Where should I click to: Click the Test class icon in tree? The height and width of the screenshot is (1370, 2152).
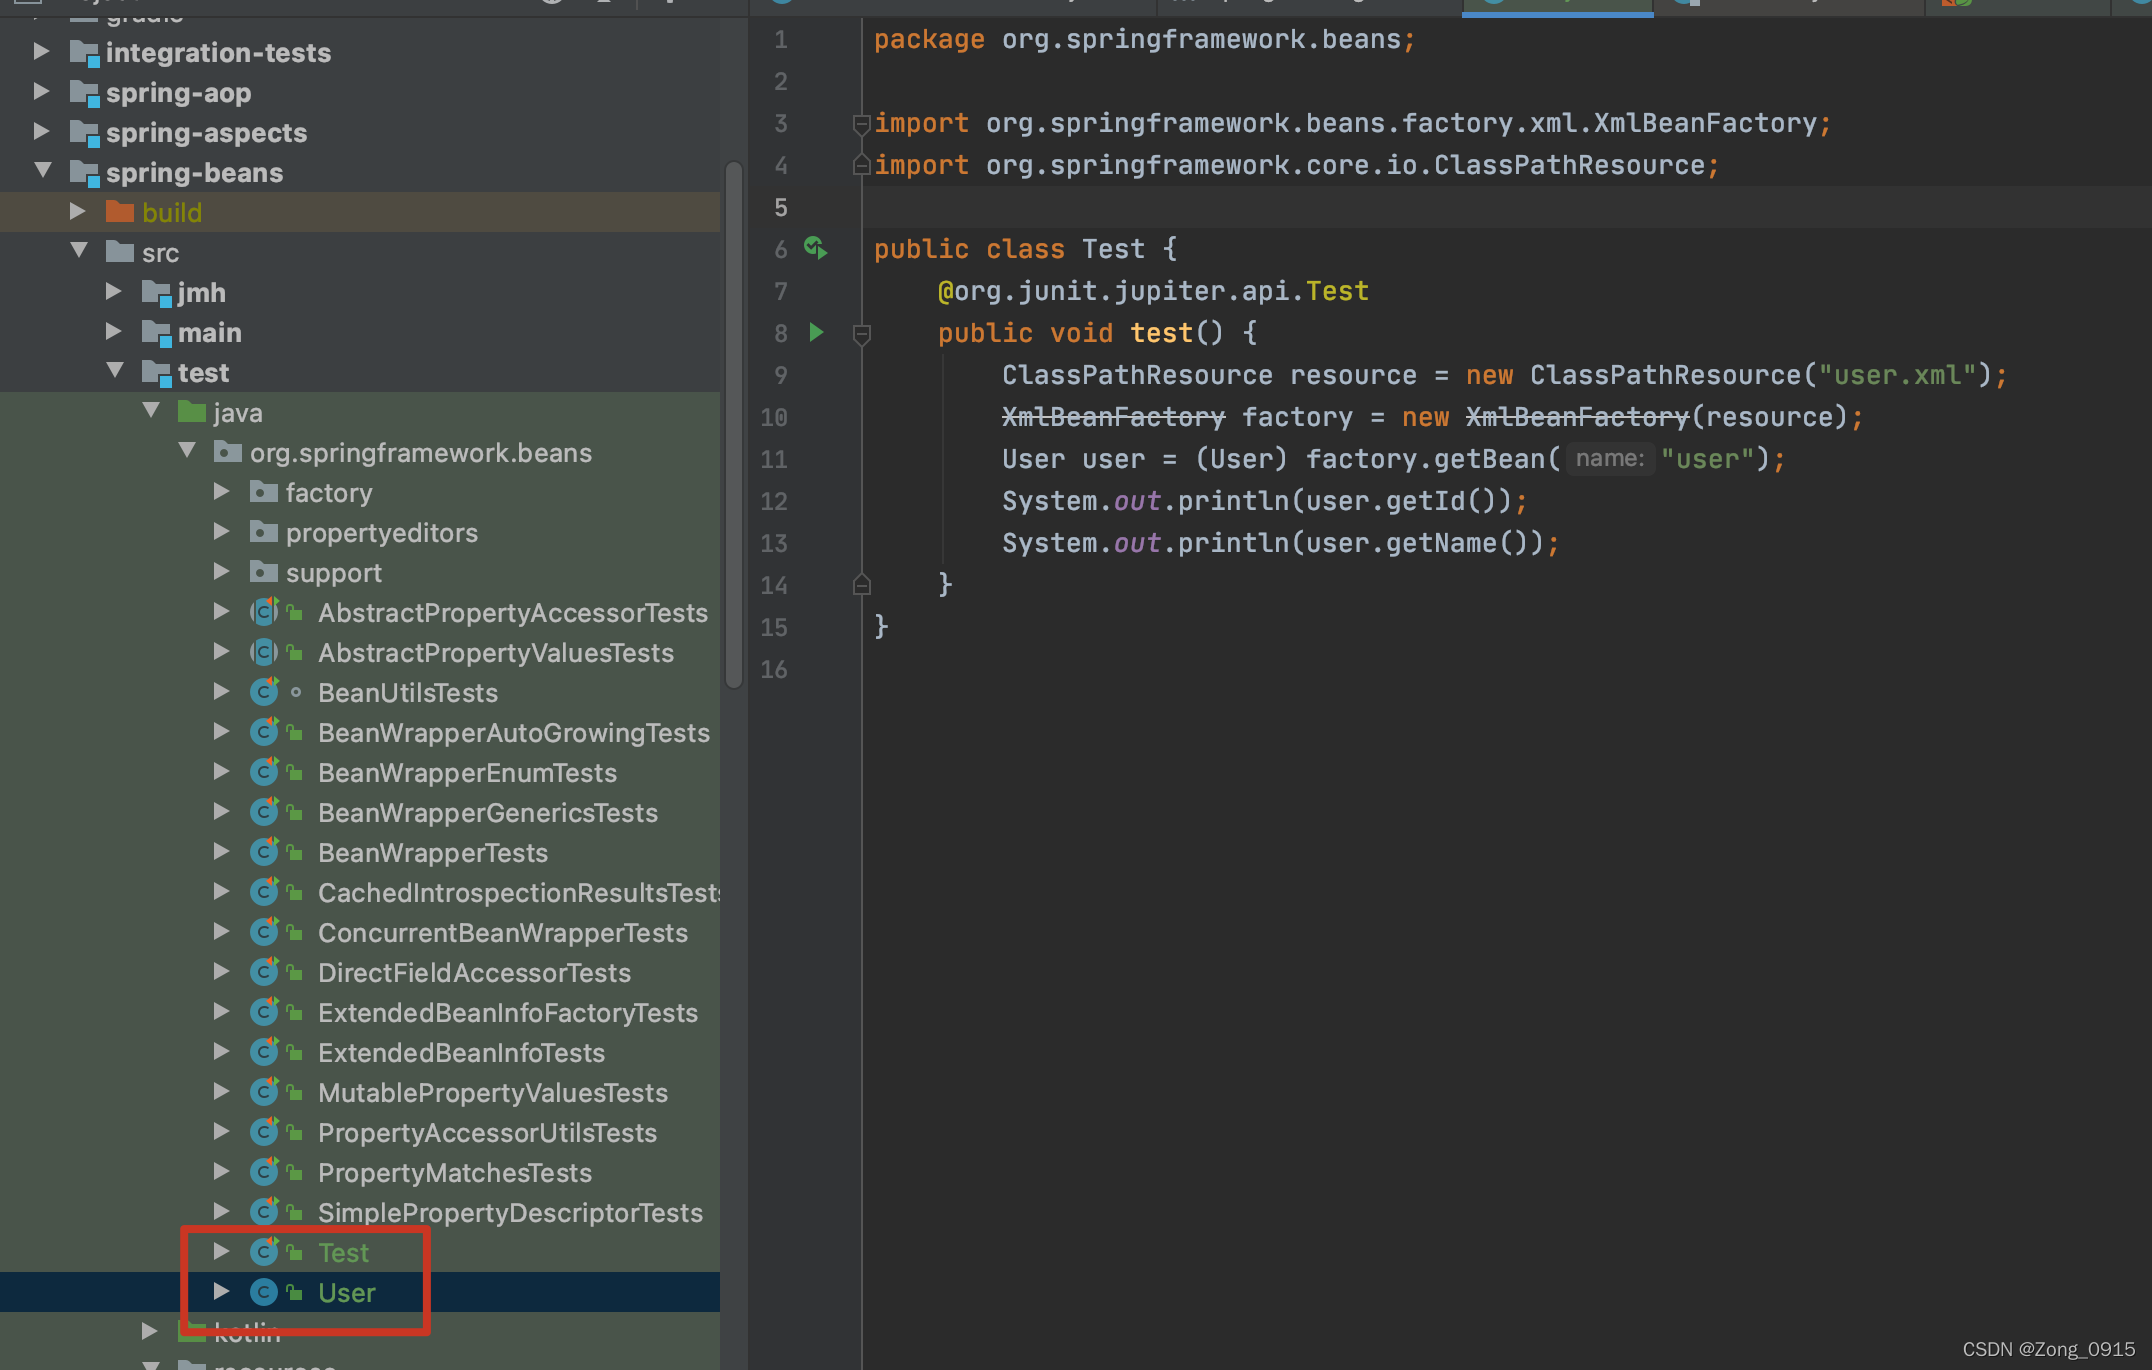(x=264, y=1252)
